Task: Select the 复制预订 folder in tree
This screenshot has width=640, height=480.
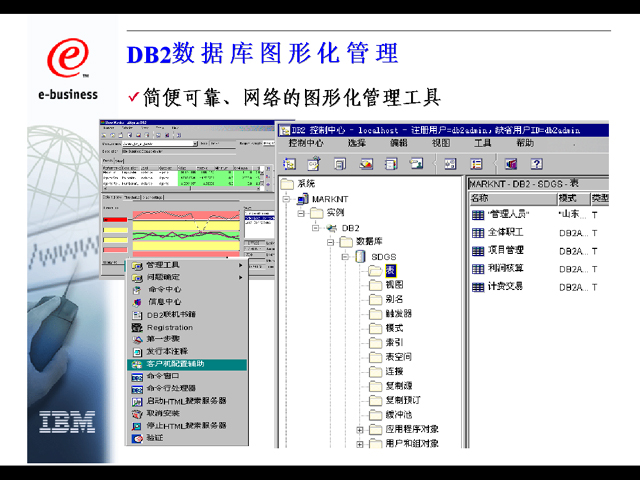Action: 395,400
